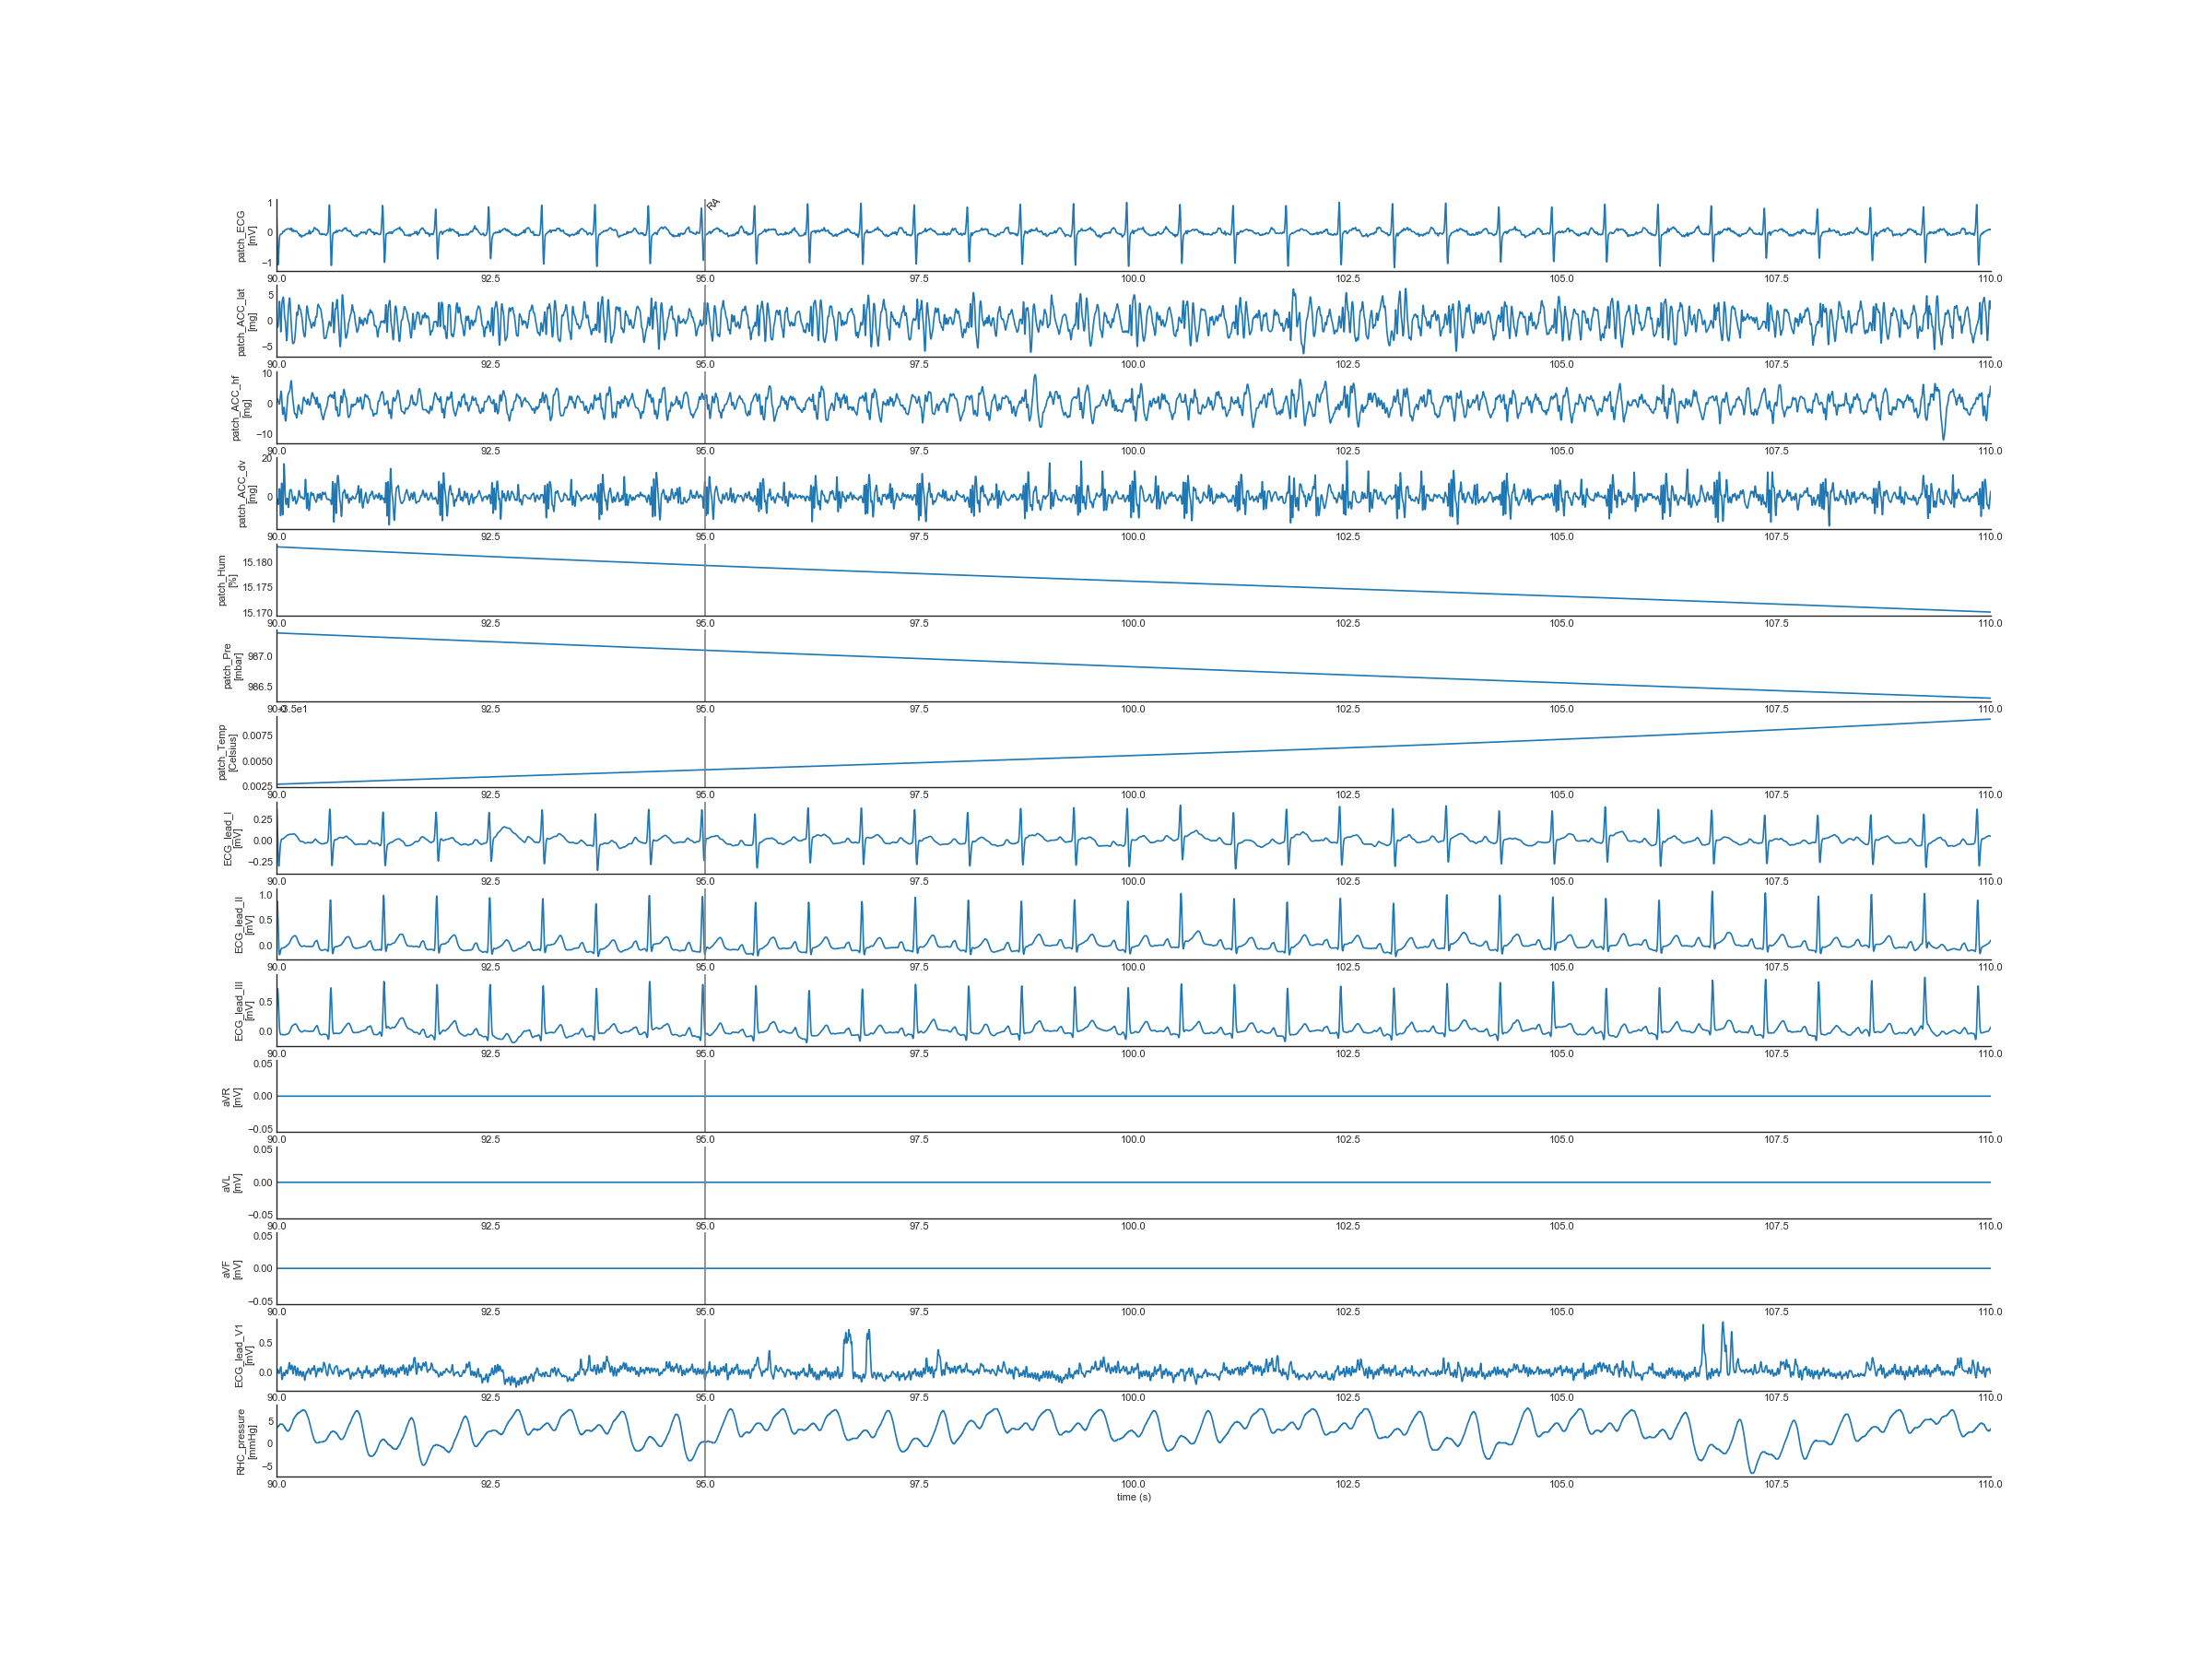The width and height of the screenshot is (2212, 1659).
Task: Click the ECG_lead_II axis label
Action: click(243, 924)
